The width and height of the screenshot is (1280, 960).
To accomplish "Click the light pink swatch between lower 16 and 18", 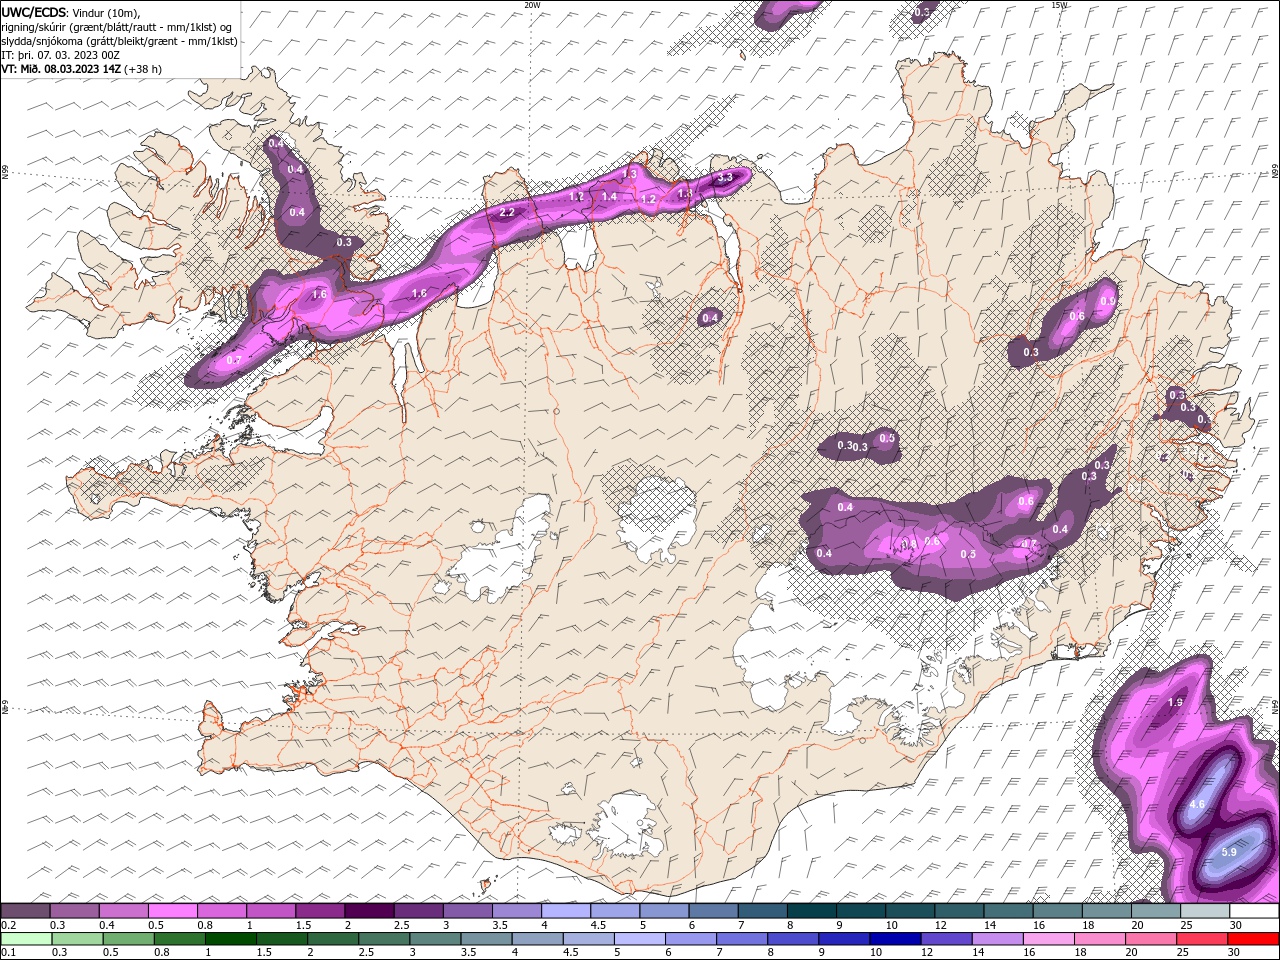I will [1048, 939].
